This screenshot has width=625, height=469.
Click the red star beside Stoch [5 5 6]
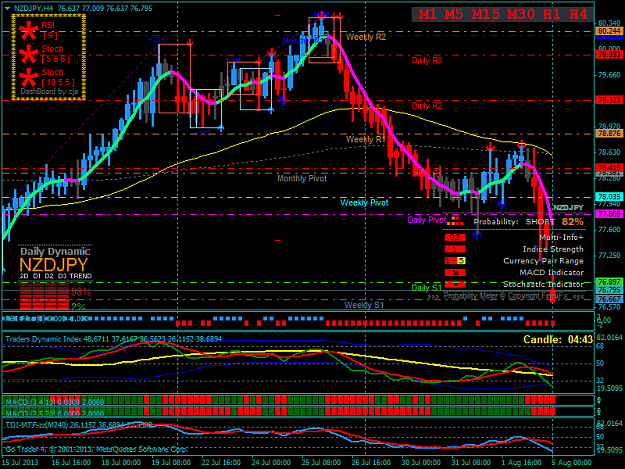pyautogui.click(x=29, y=54)
